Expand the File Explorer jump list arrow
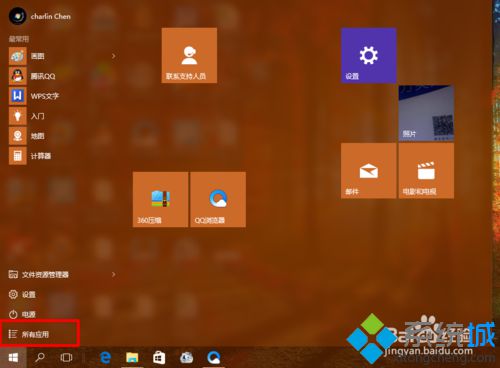Viewport: 500px width, 368px height. point(113,274)
